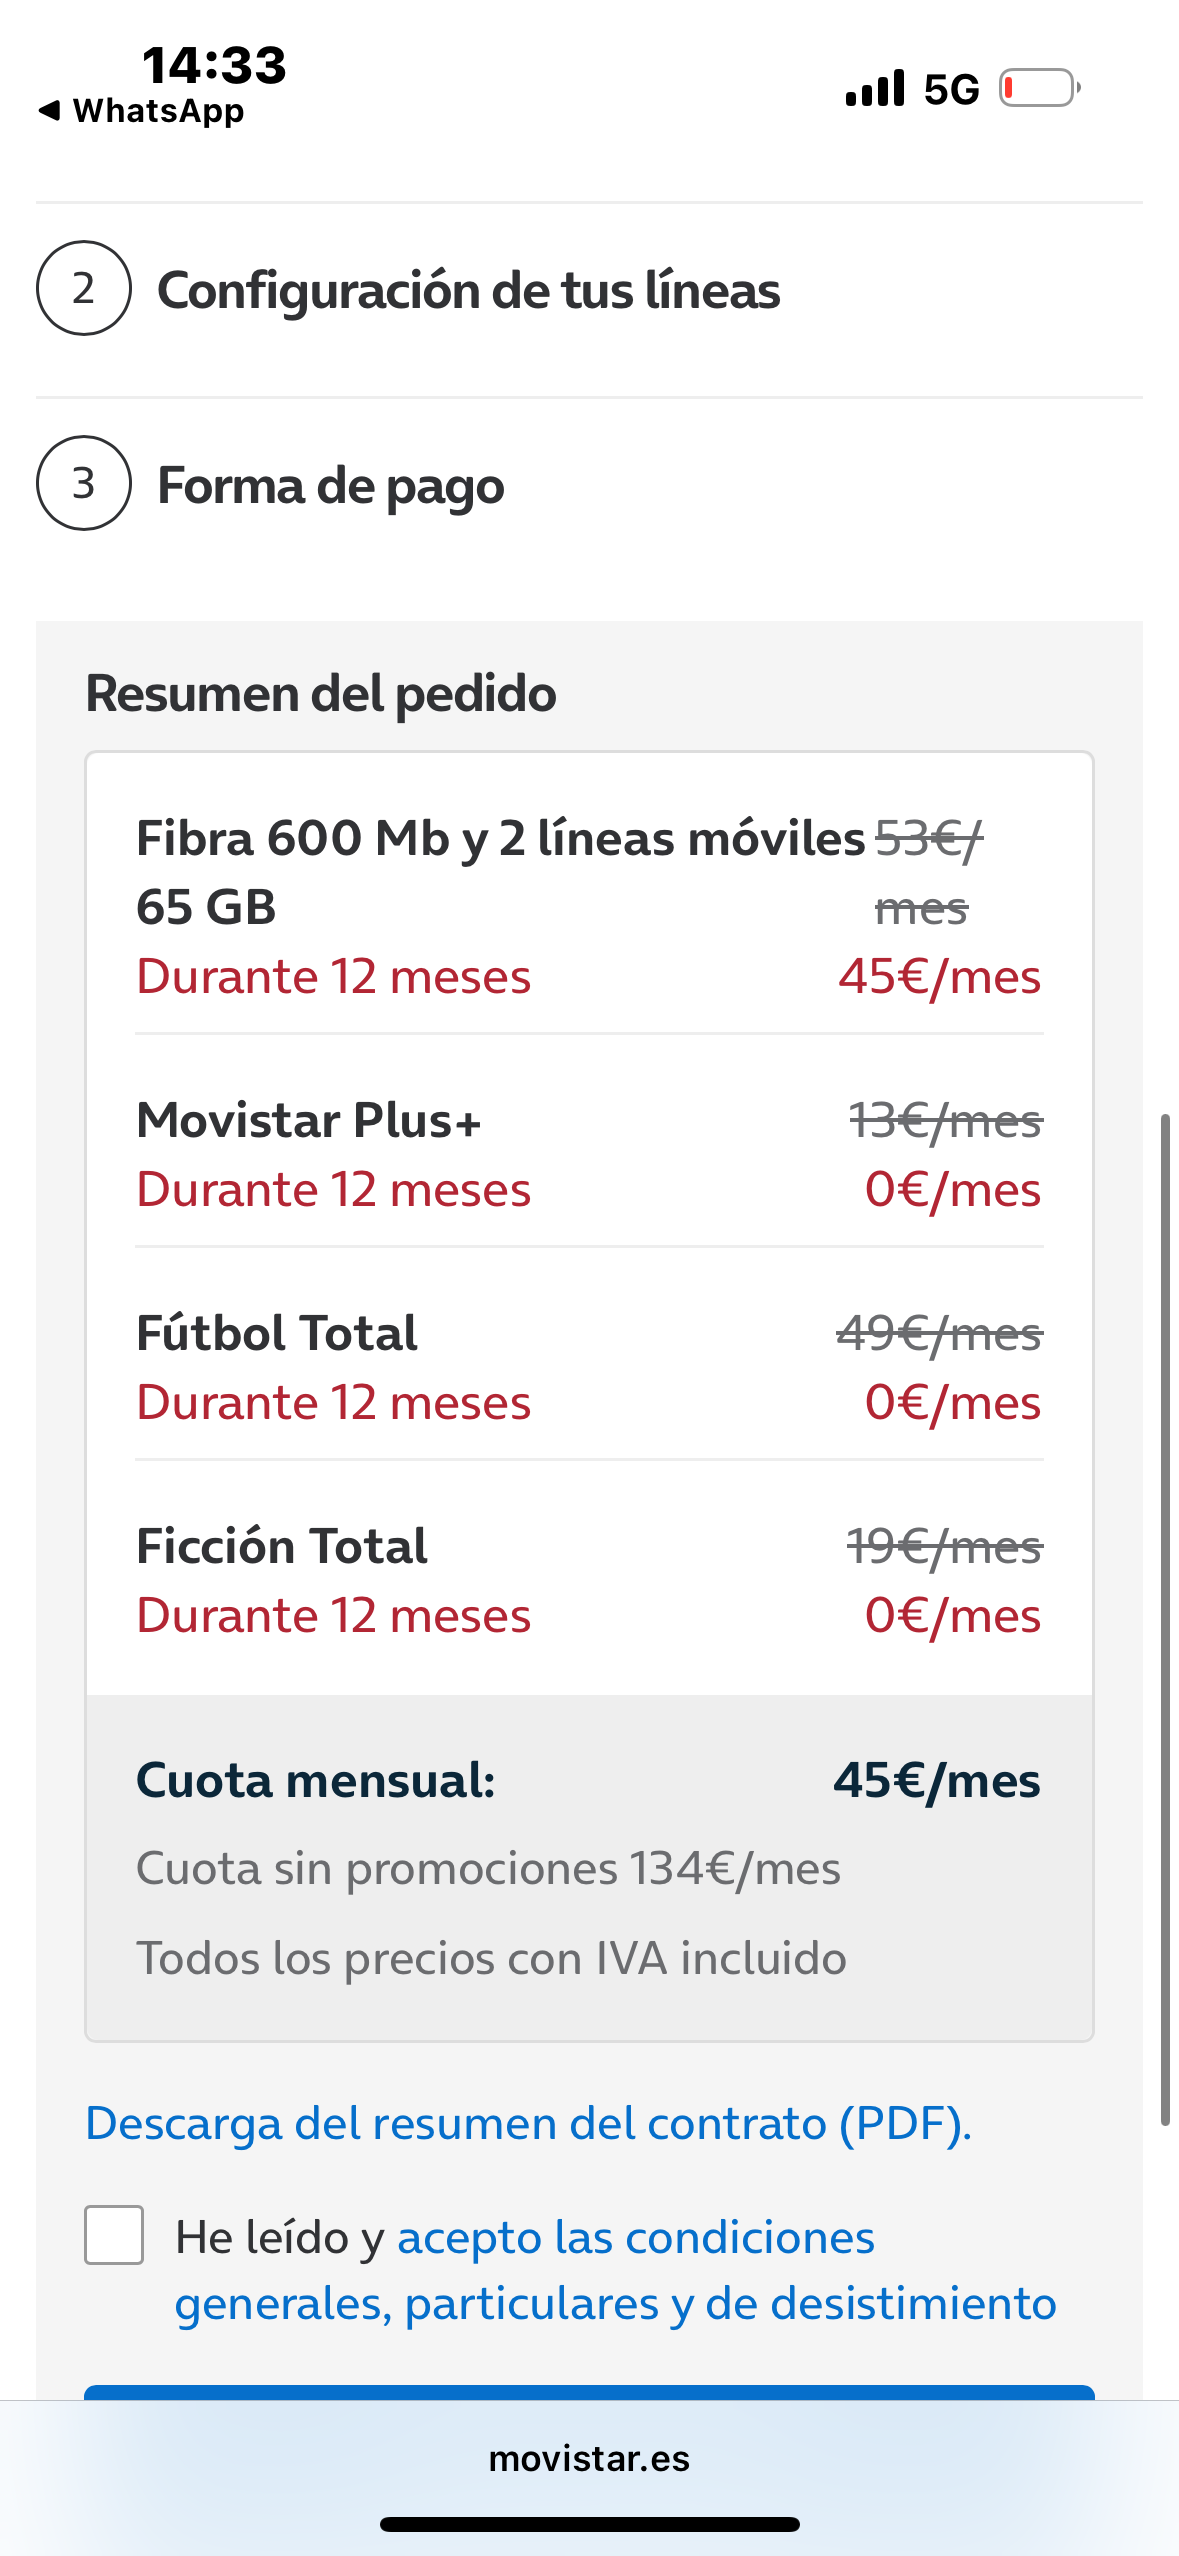This screenshot has height=2556, width=1179.
Task: Select the Movistar Plus+ order row
Action: coord(589,1154)
